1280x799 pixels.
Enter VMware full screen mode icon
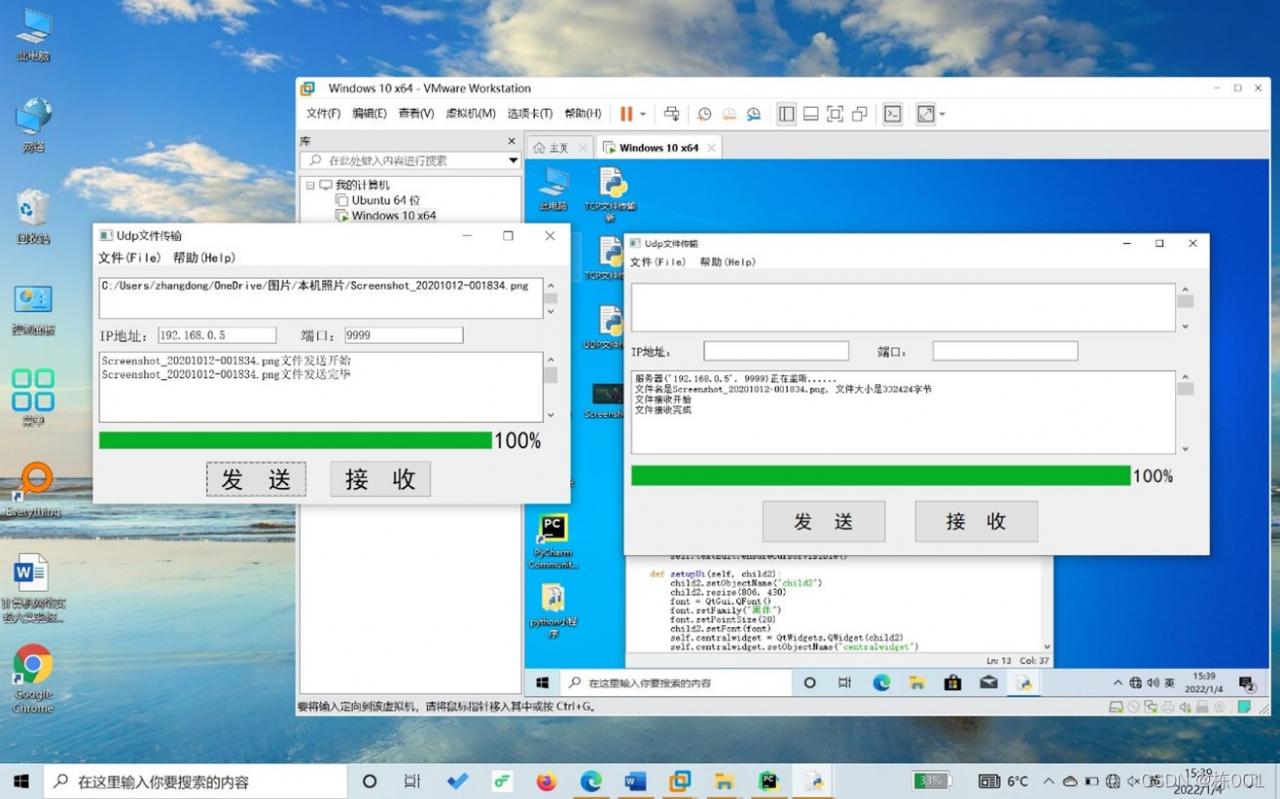[x=835, y=114]
